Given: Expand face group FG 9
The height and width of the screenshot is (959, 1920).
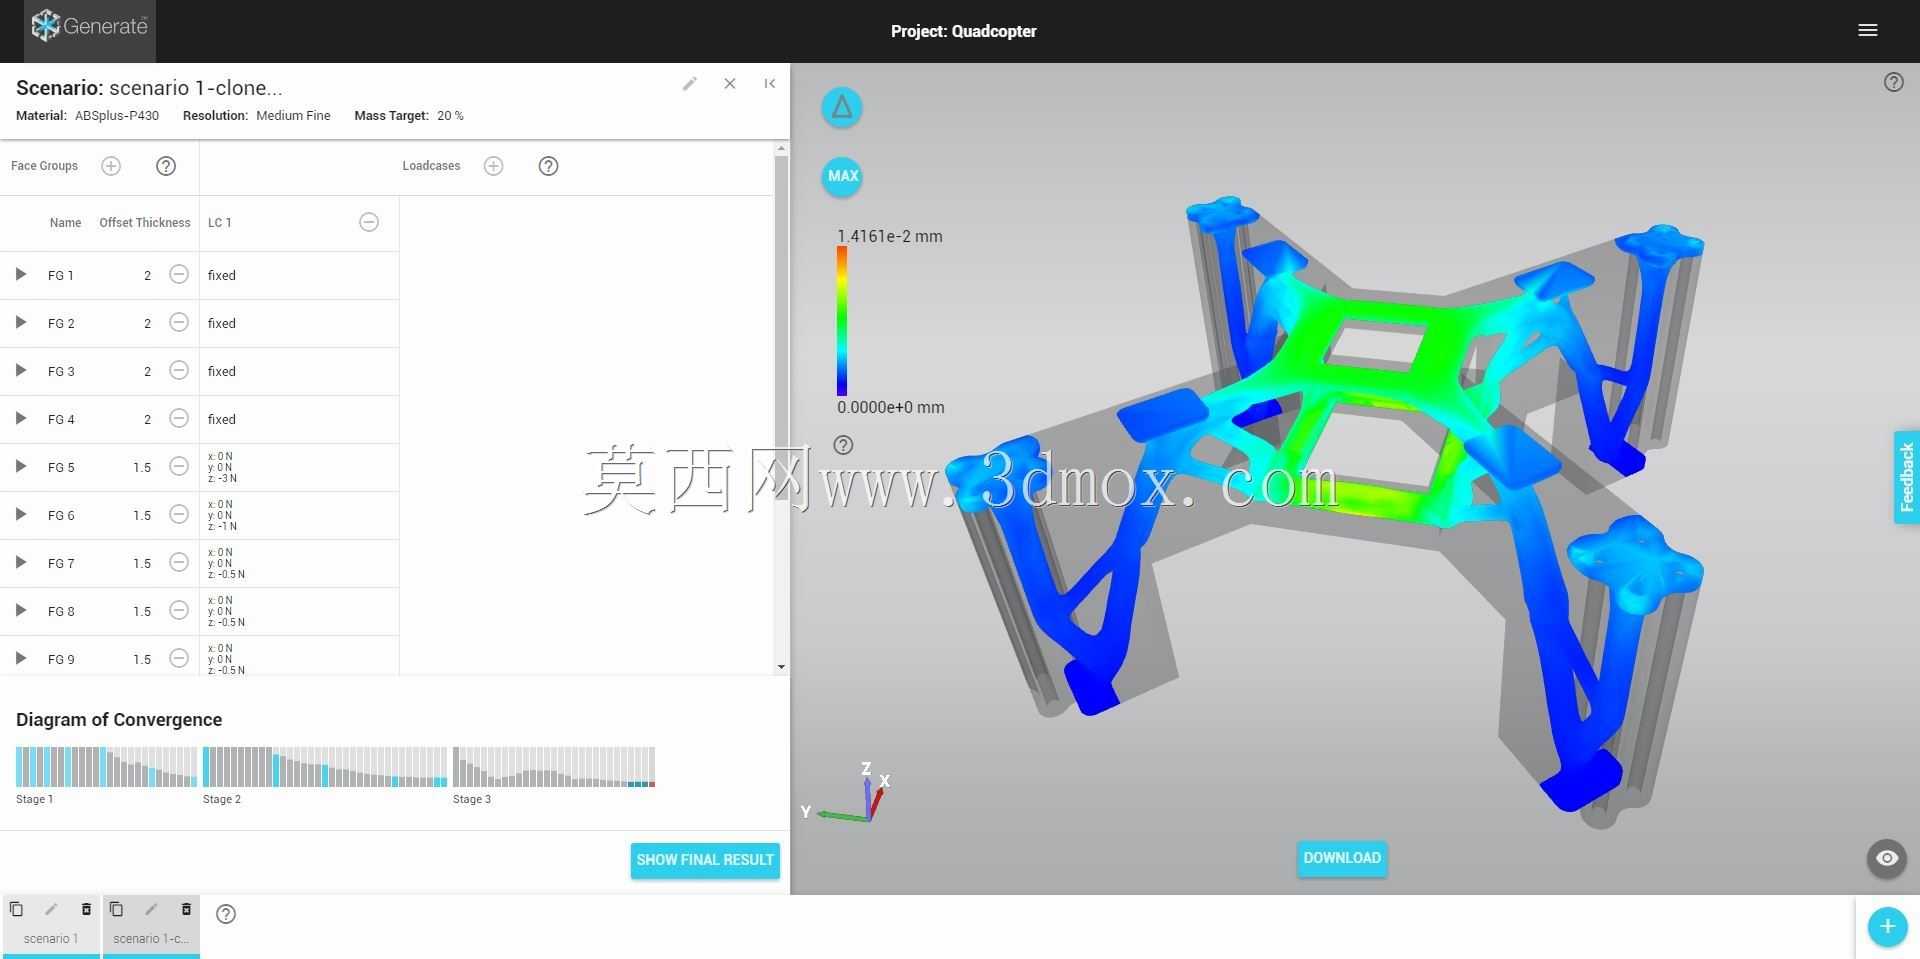Looking at the screenshot, I should [x=20, y=658].
